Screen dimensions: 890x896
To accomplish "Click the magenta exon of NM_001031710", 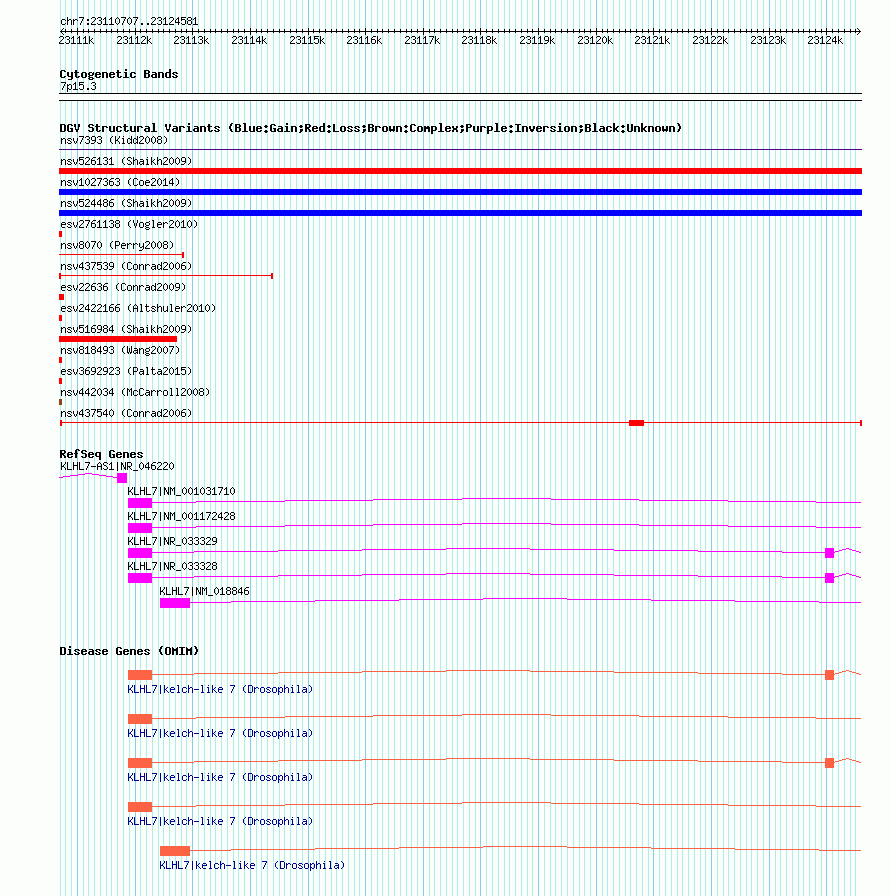I will 140,503.
